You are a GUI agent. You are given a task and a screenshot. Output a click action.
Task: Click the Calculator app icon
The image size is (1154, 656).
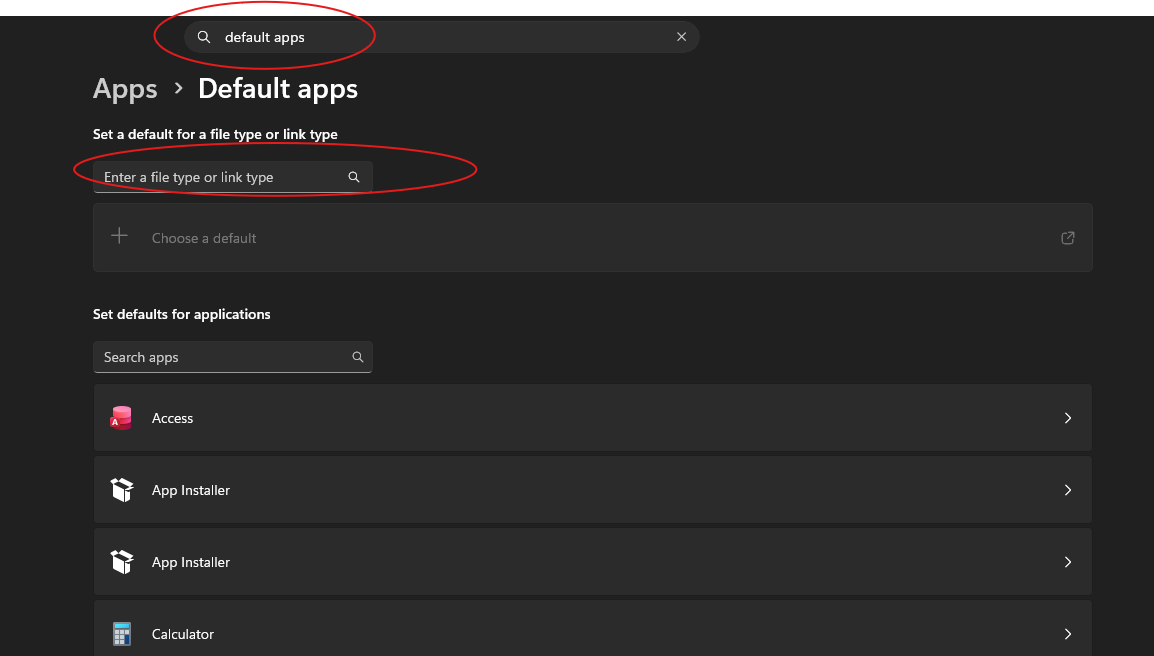121,634
